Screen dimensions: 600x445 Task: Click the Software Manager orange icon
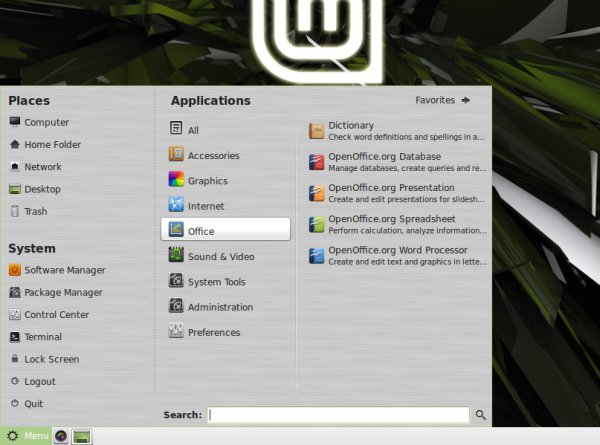pyautogui.click(x=15, y=270)
